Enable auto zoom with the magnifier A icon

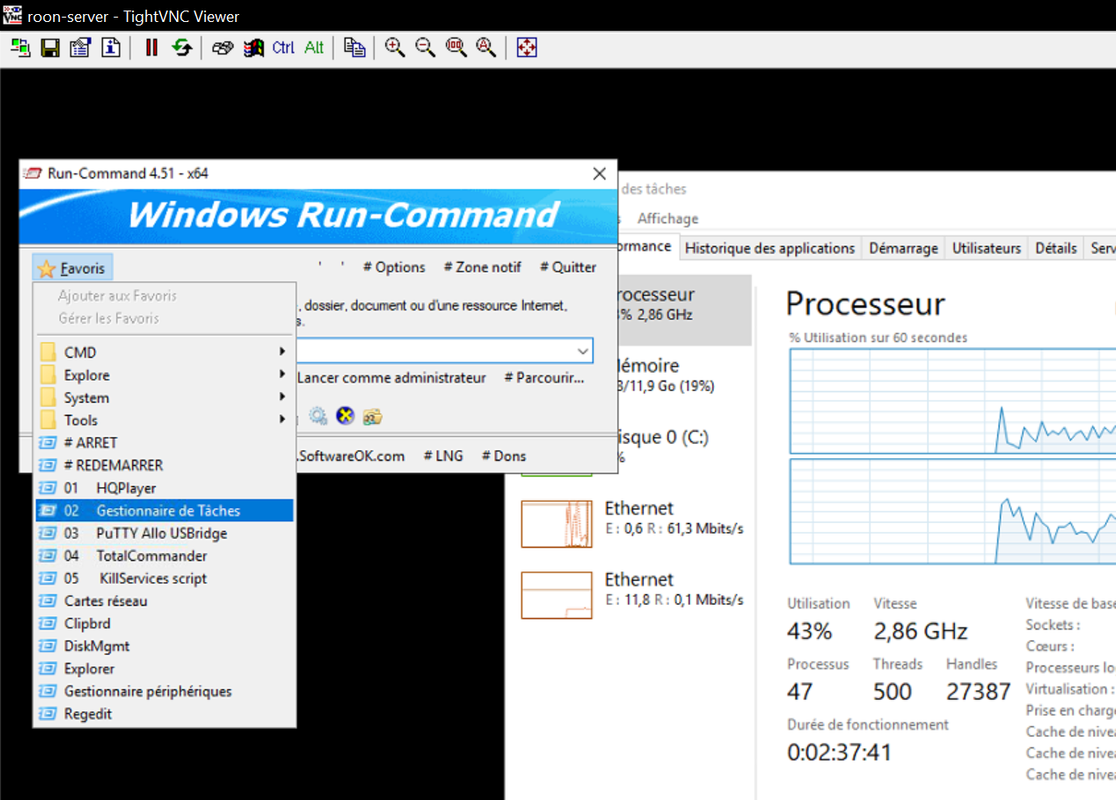click(486, 48)
